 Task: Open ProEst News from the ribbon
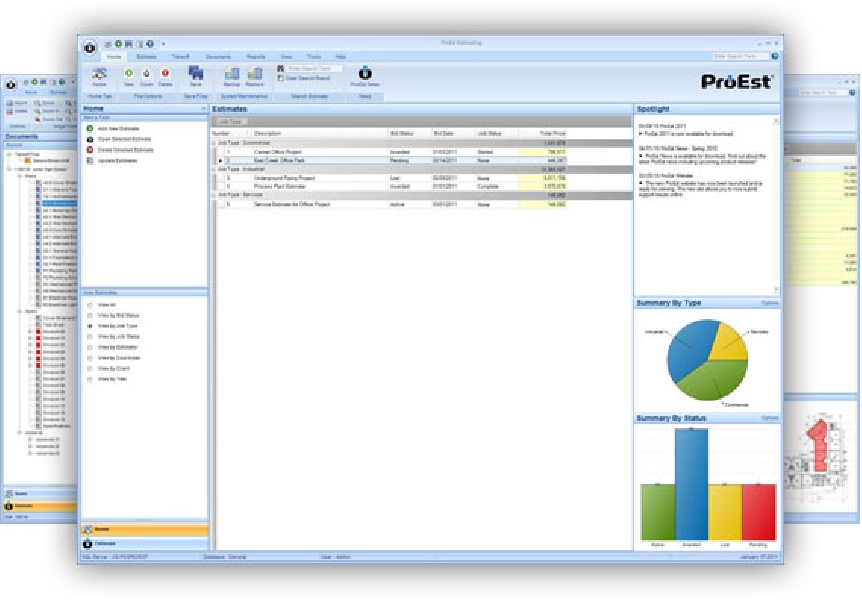point(364,76)
